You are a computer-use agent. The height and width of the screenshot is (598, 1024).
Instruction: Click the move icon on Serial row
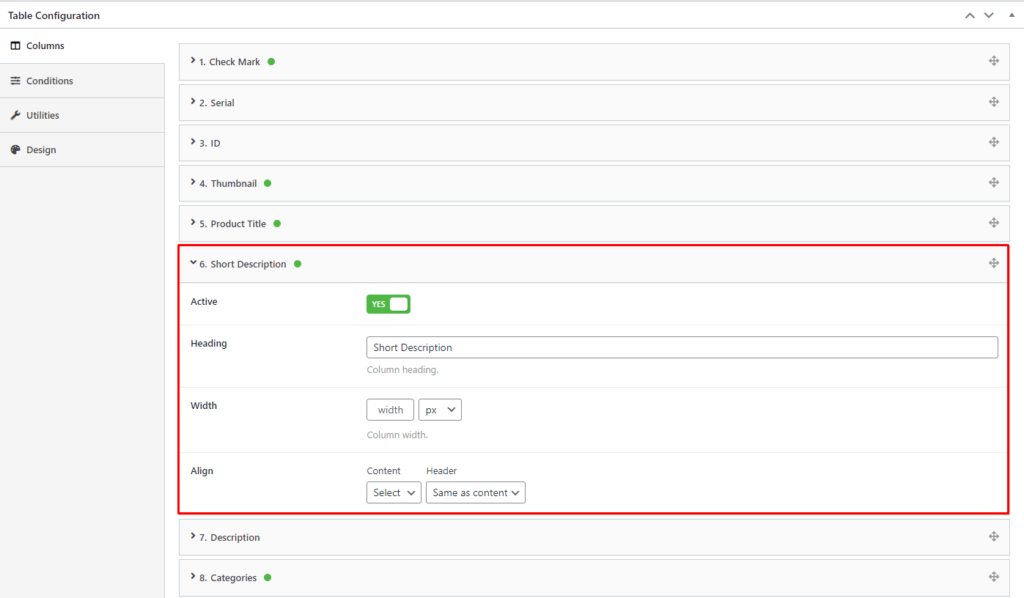(x=993, y=102)
